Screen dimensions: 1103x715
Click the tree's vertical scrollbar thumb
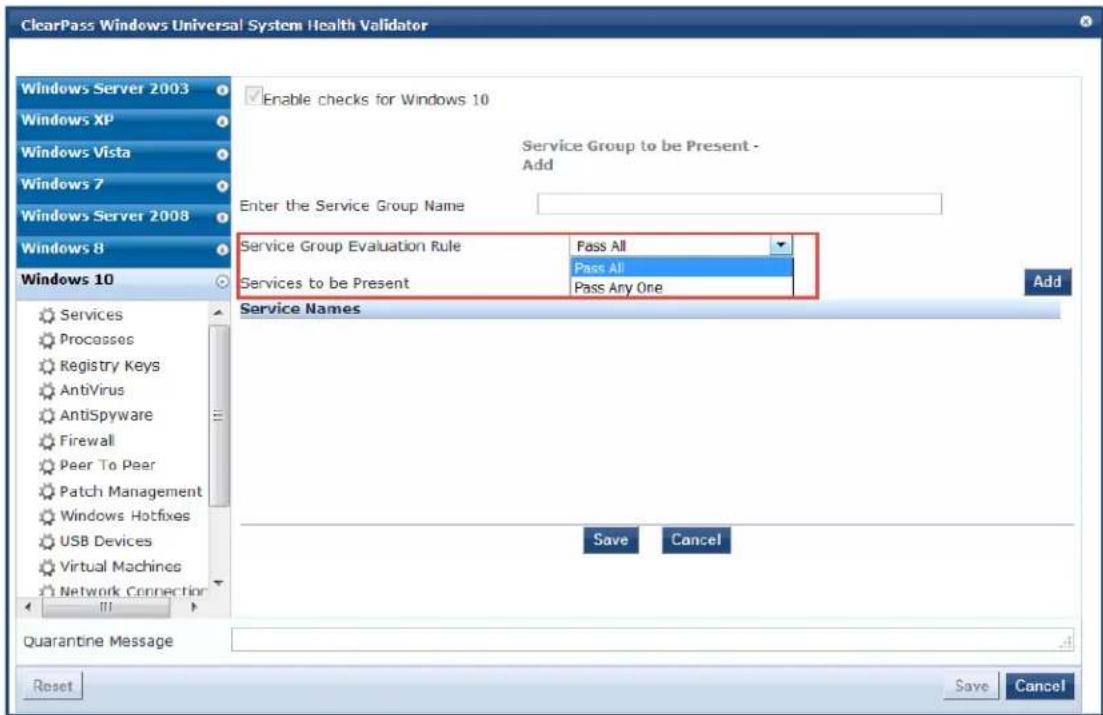pyautogui.click(x=219, y=416)
